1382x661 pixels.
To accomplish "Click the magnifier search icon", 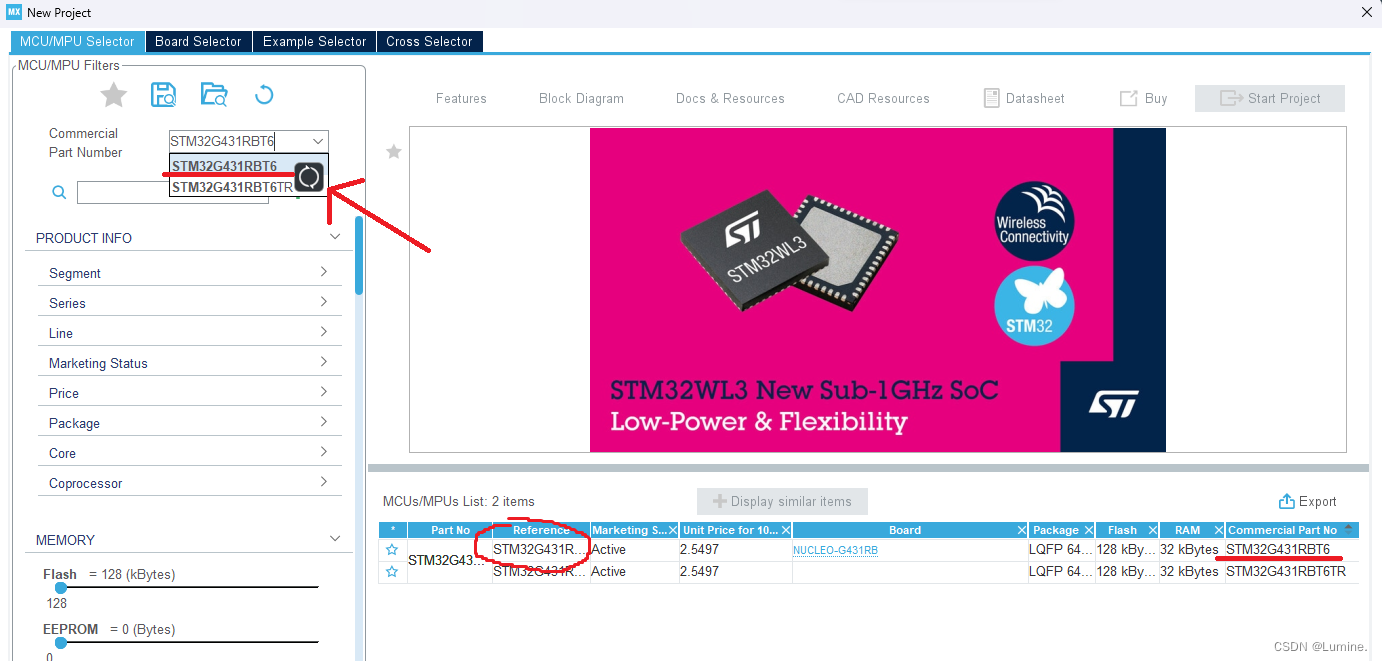I will tap(59, 192).
